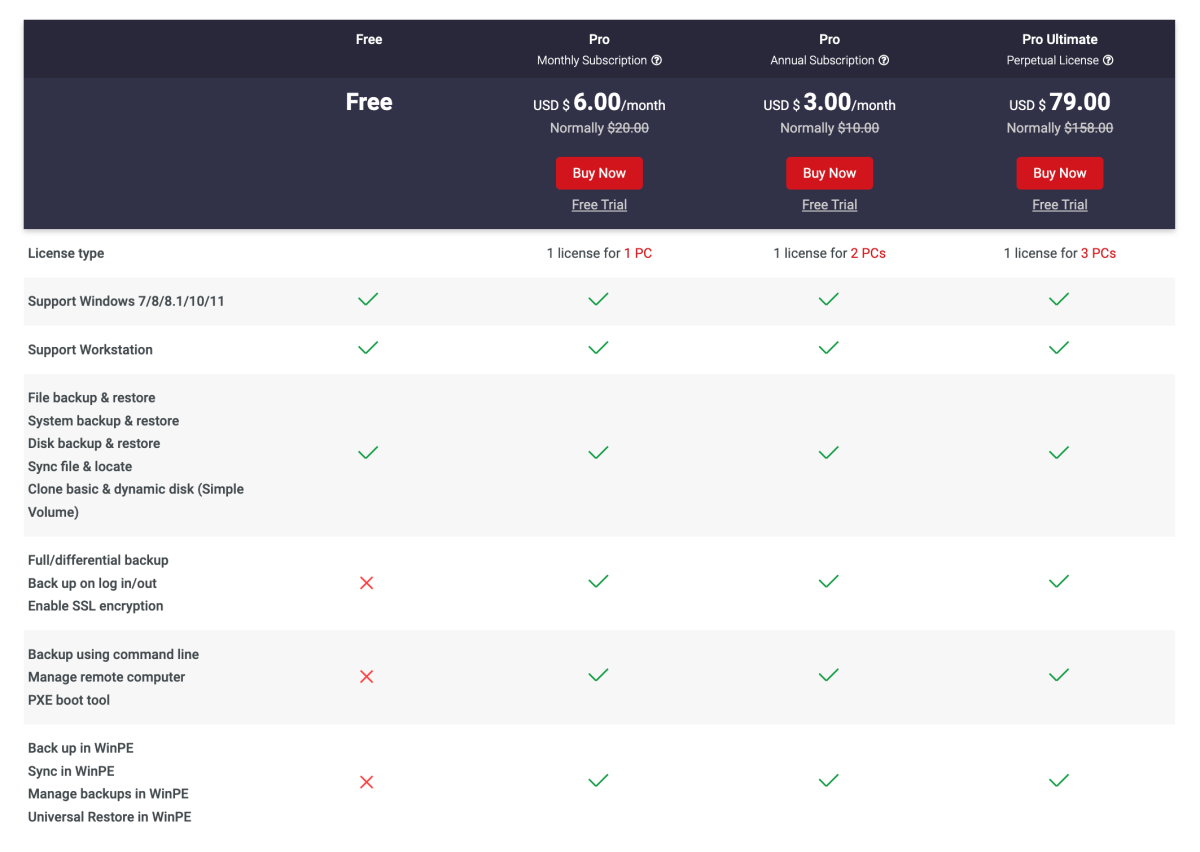Click red X for Backup using command line
The width and height of the screenshot is (1200, 852).
click(x=367, y=677)
